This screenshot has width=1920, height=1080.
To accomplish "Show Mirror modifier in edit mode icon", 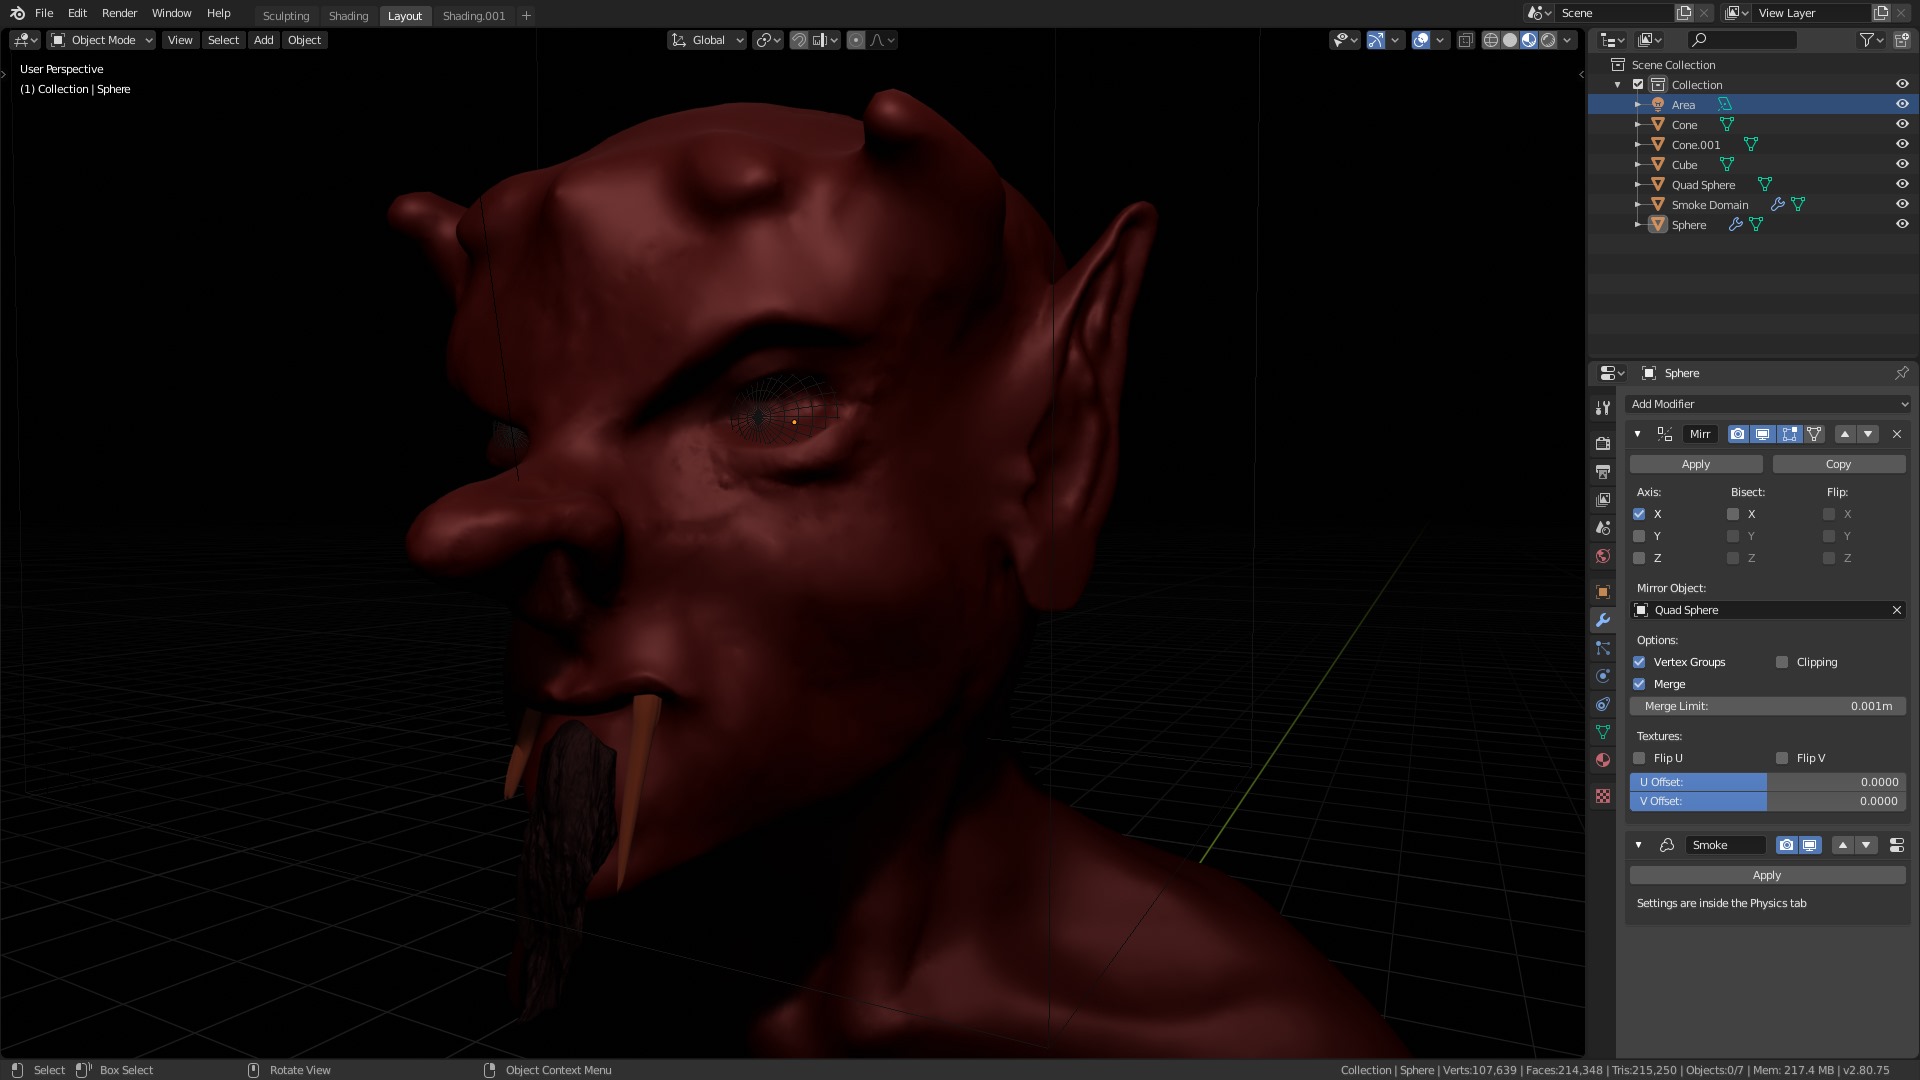I will (1789, 434).
